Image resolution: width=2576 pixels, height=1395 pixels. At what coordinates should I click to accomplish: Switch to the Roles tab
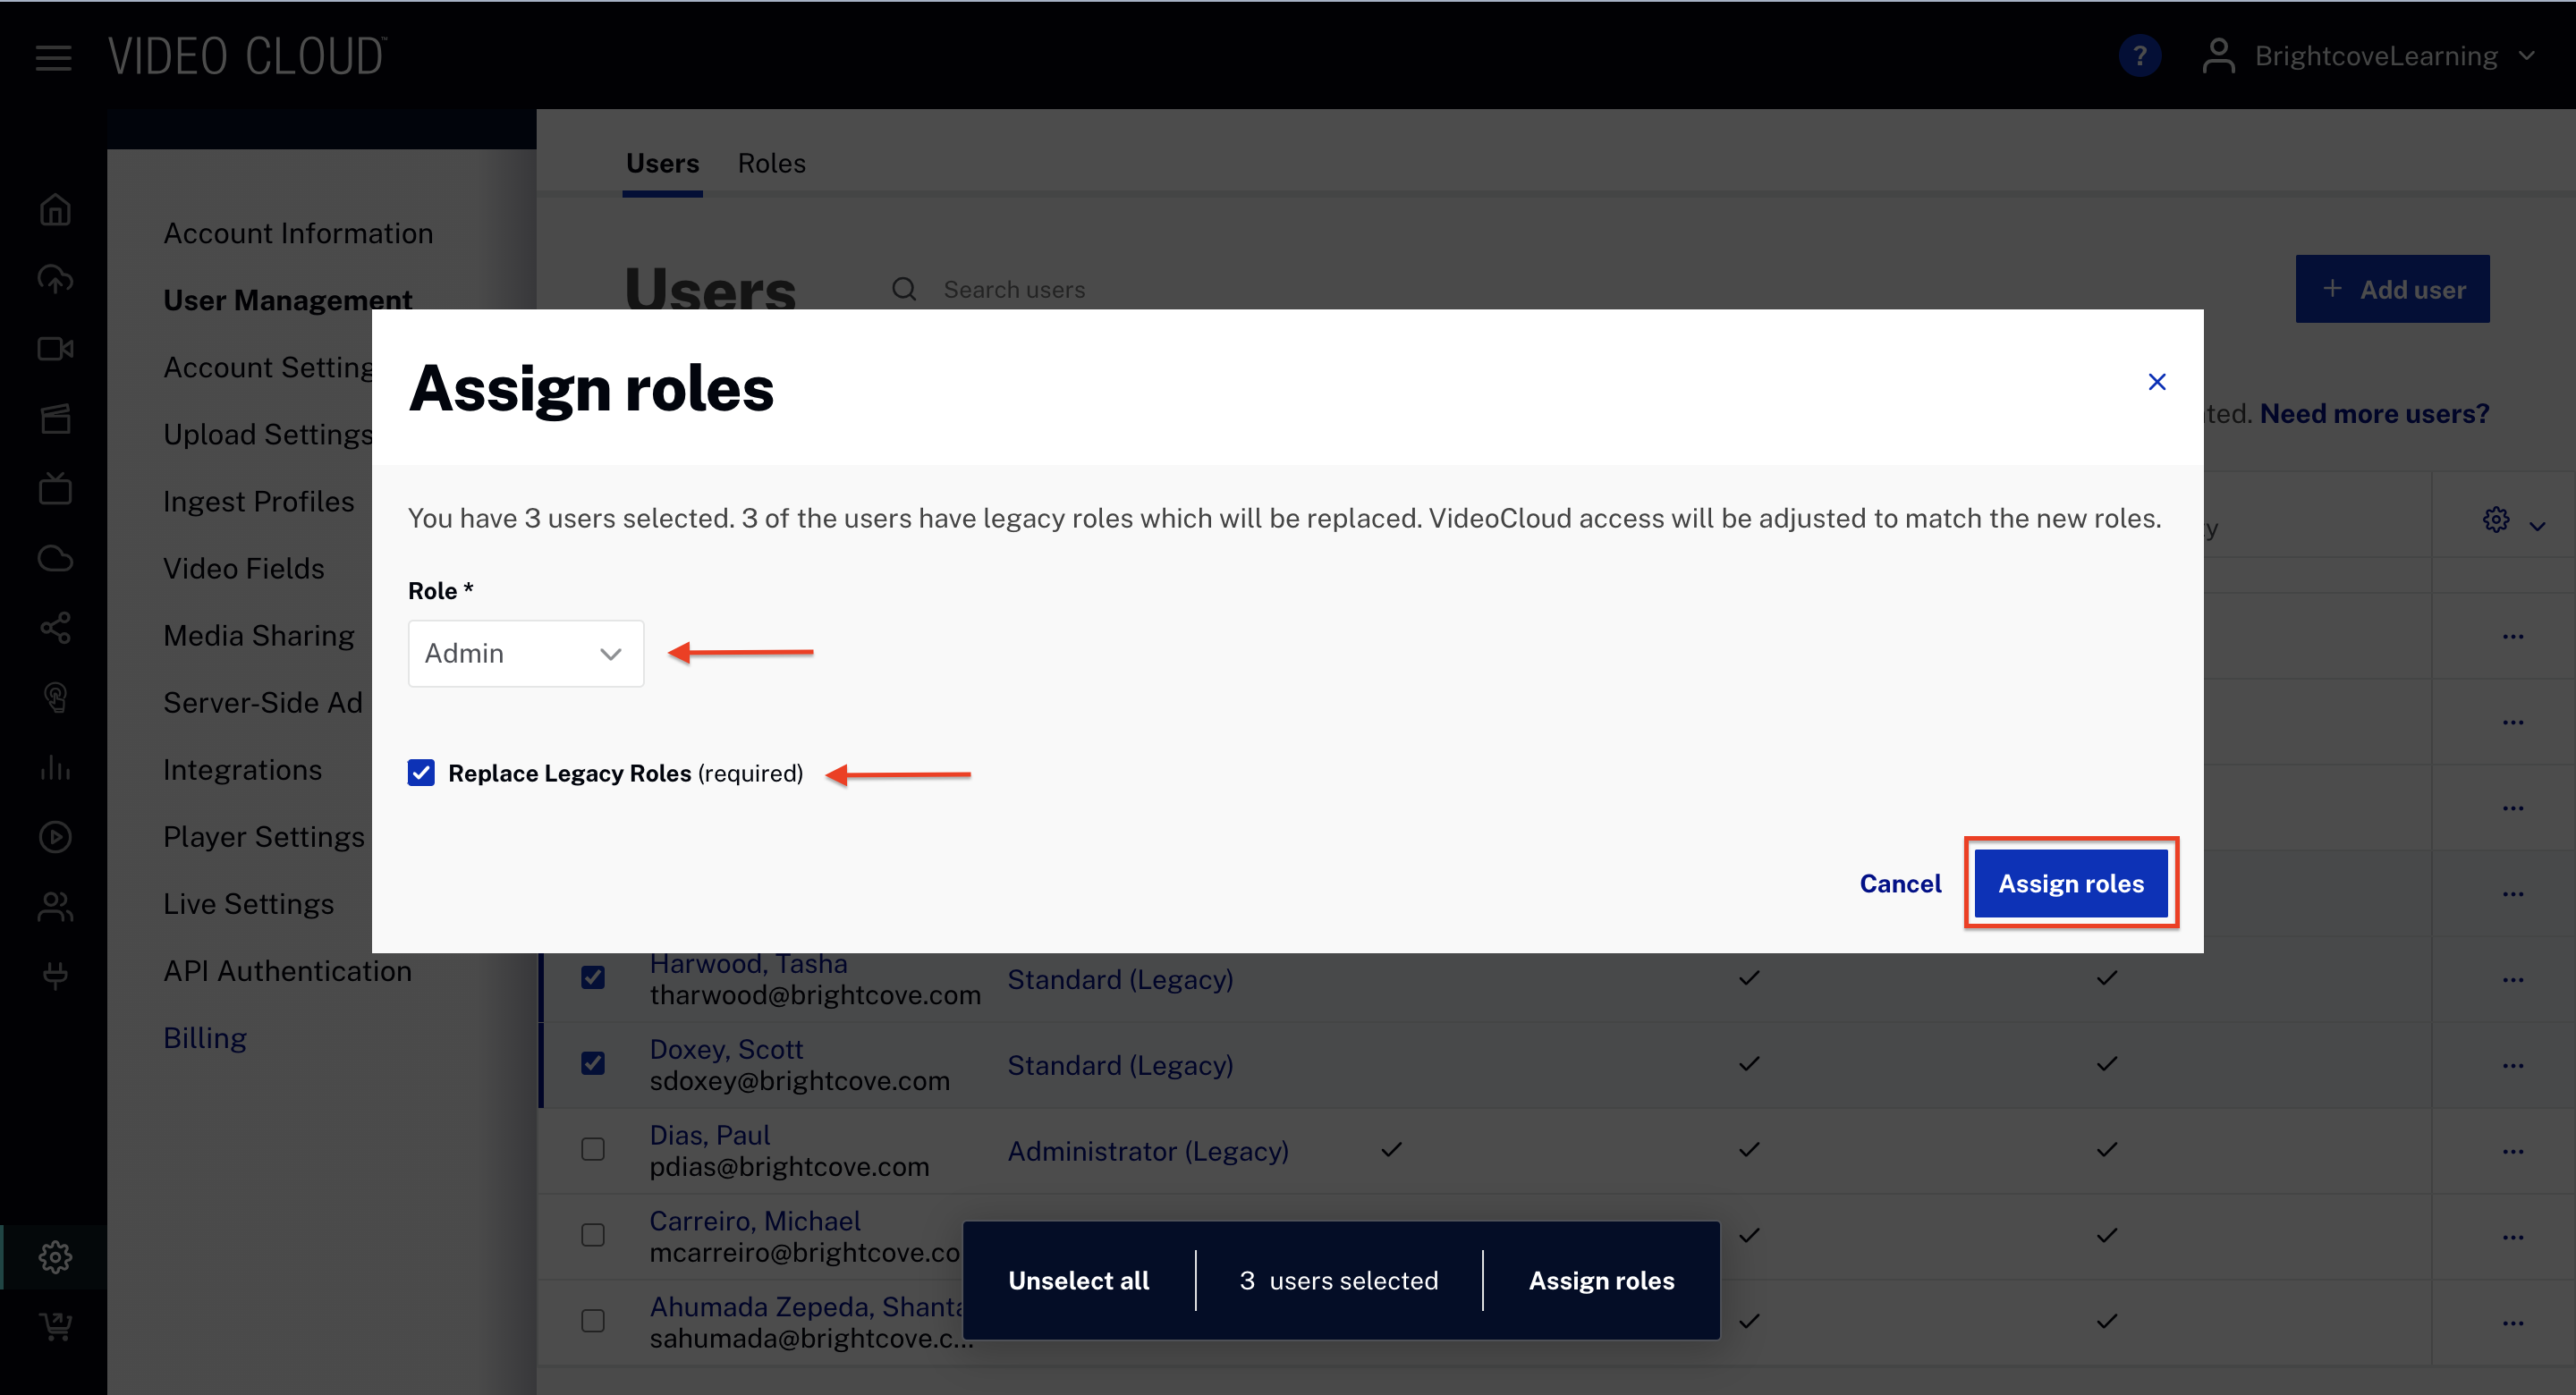pos(771,163)
